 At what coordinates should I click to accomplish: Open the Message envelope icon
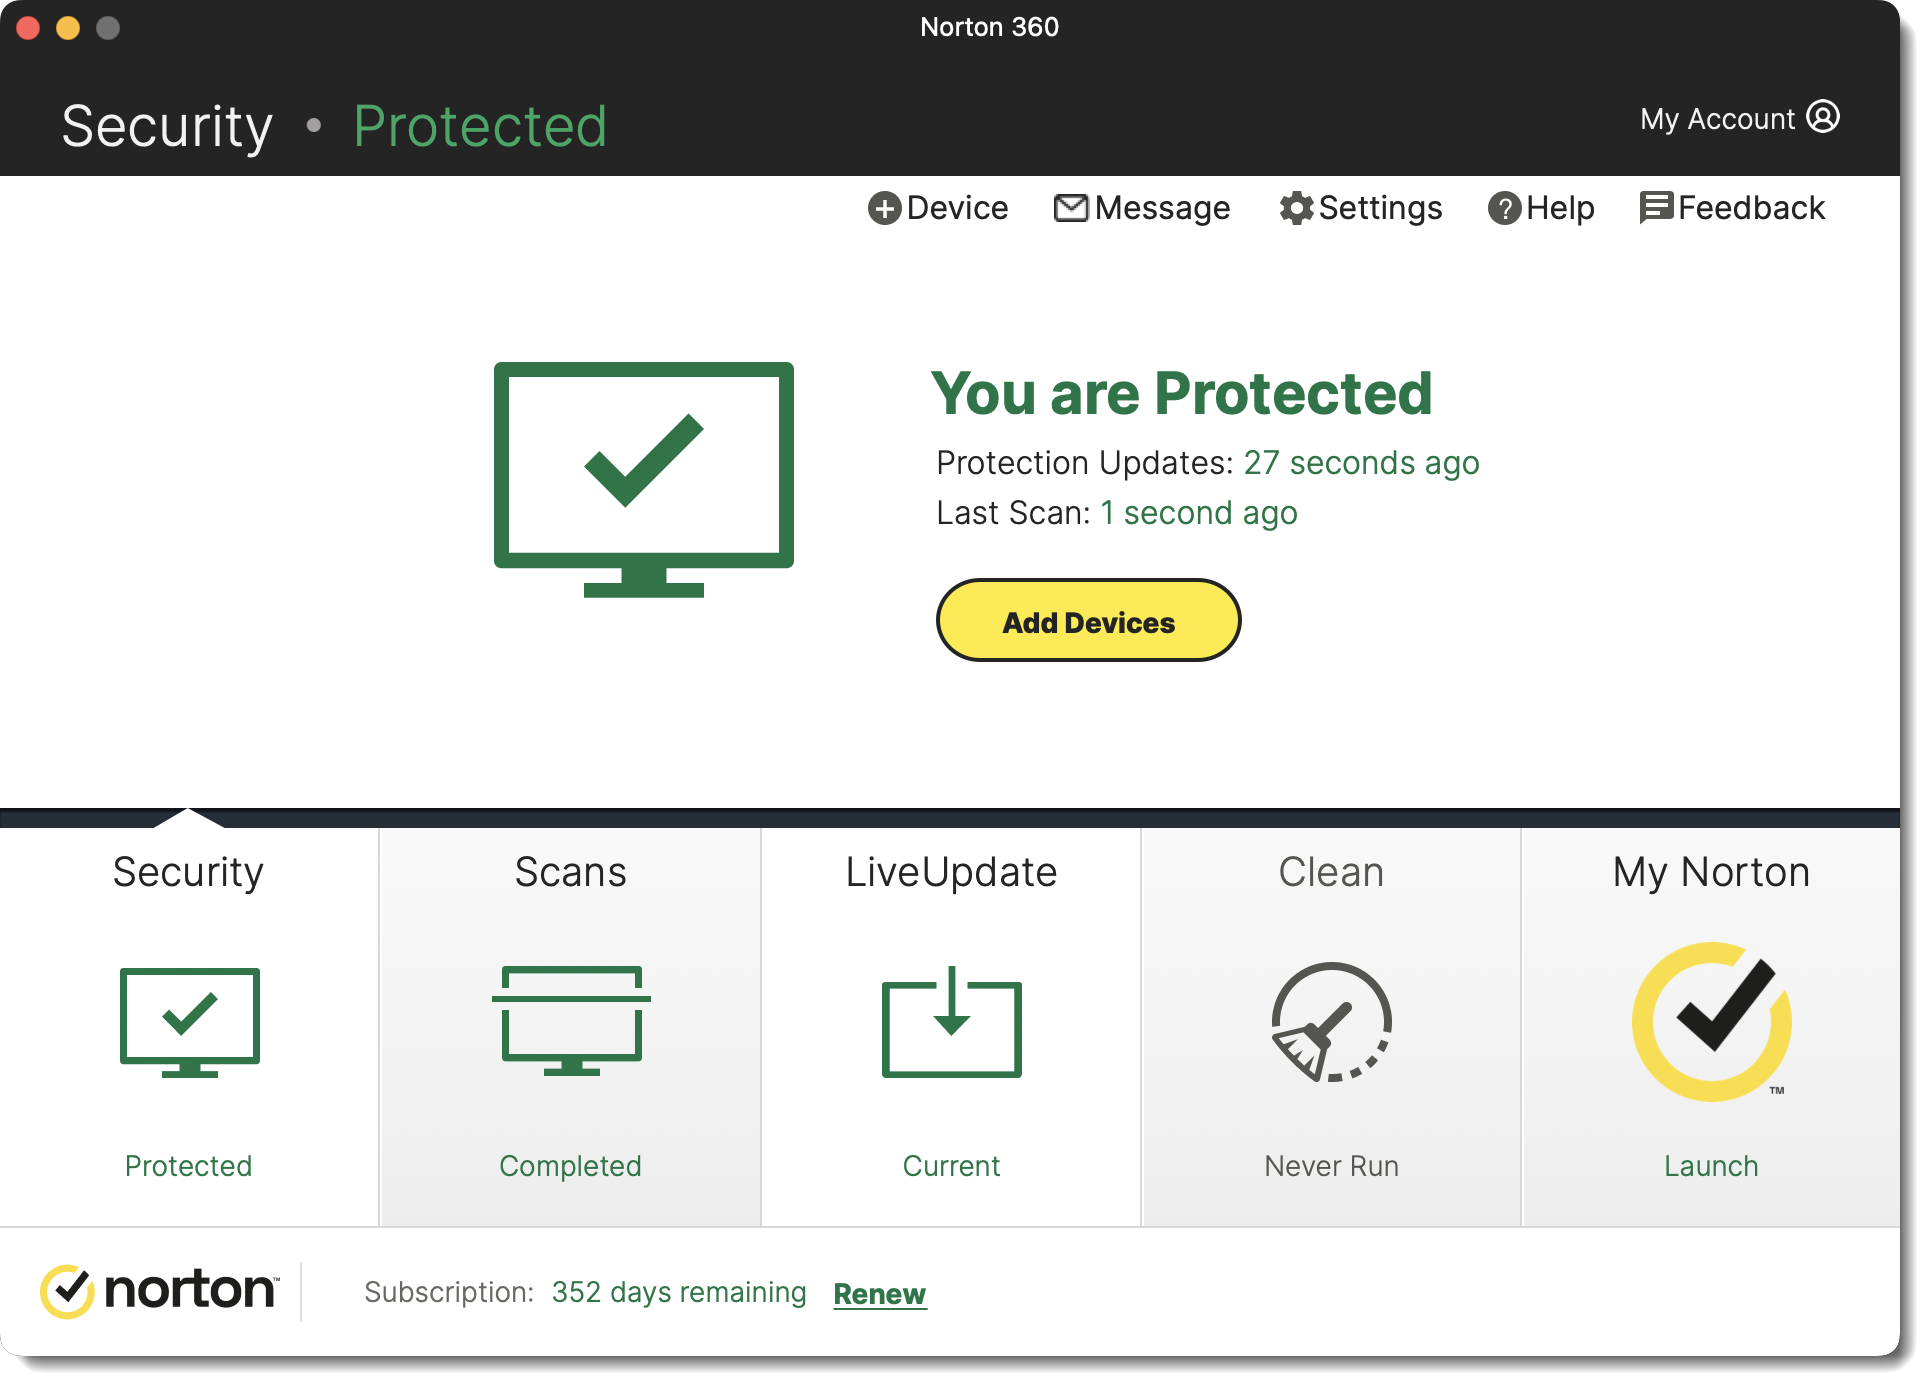tap(1071, 208)
